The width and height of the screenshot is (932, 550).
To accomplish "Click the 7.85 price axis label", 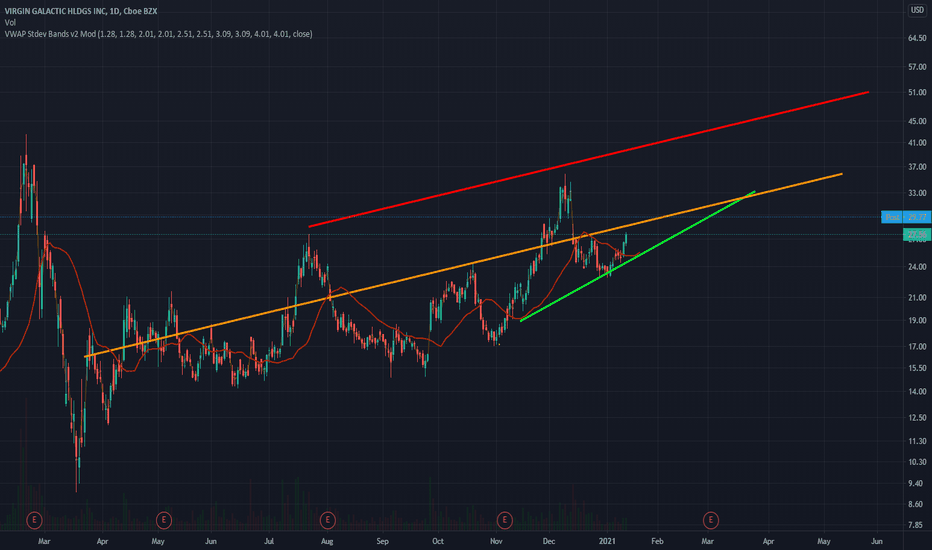I will coord(917,525).
